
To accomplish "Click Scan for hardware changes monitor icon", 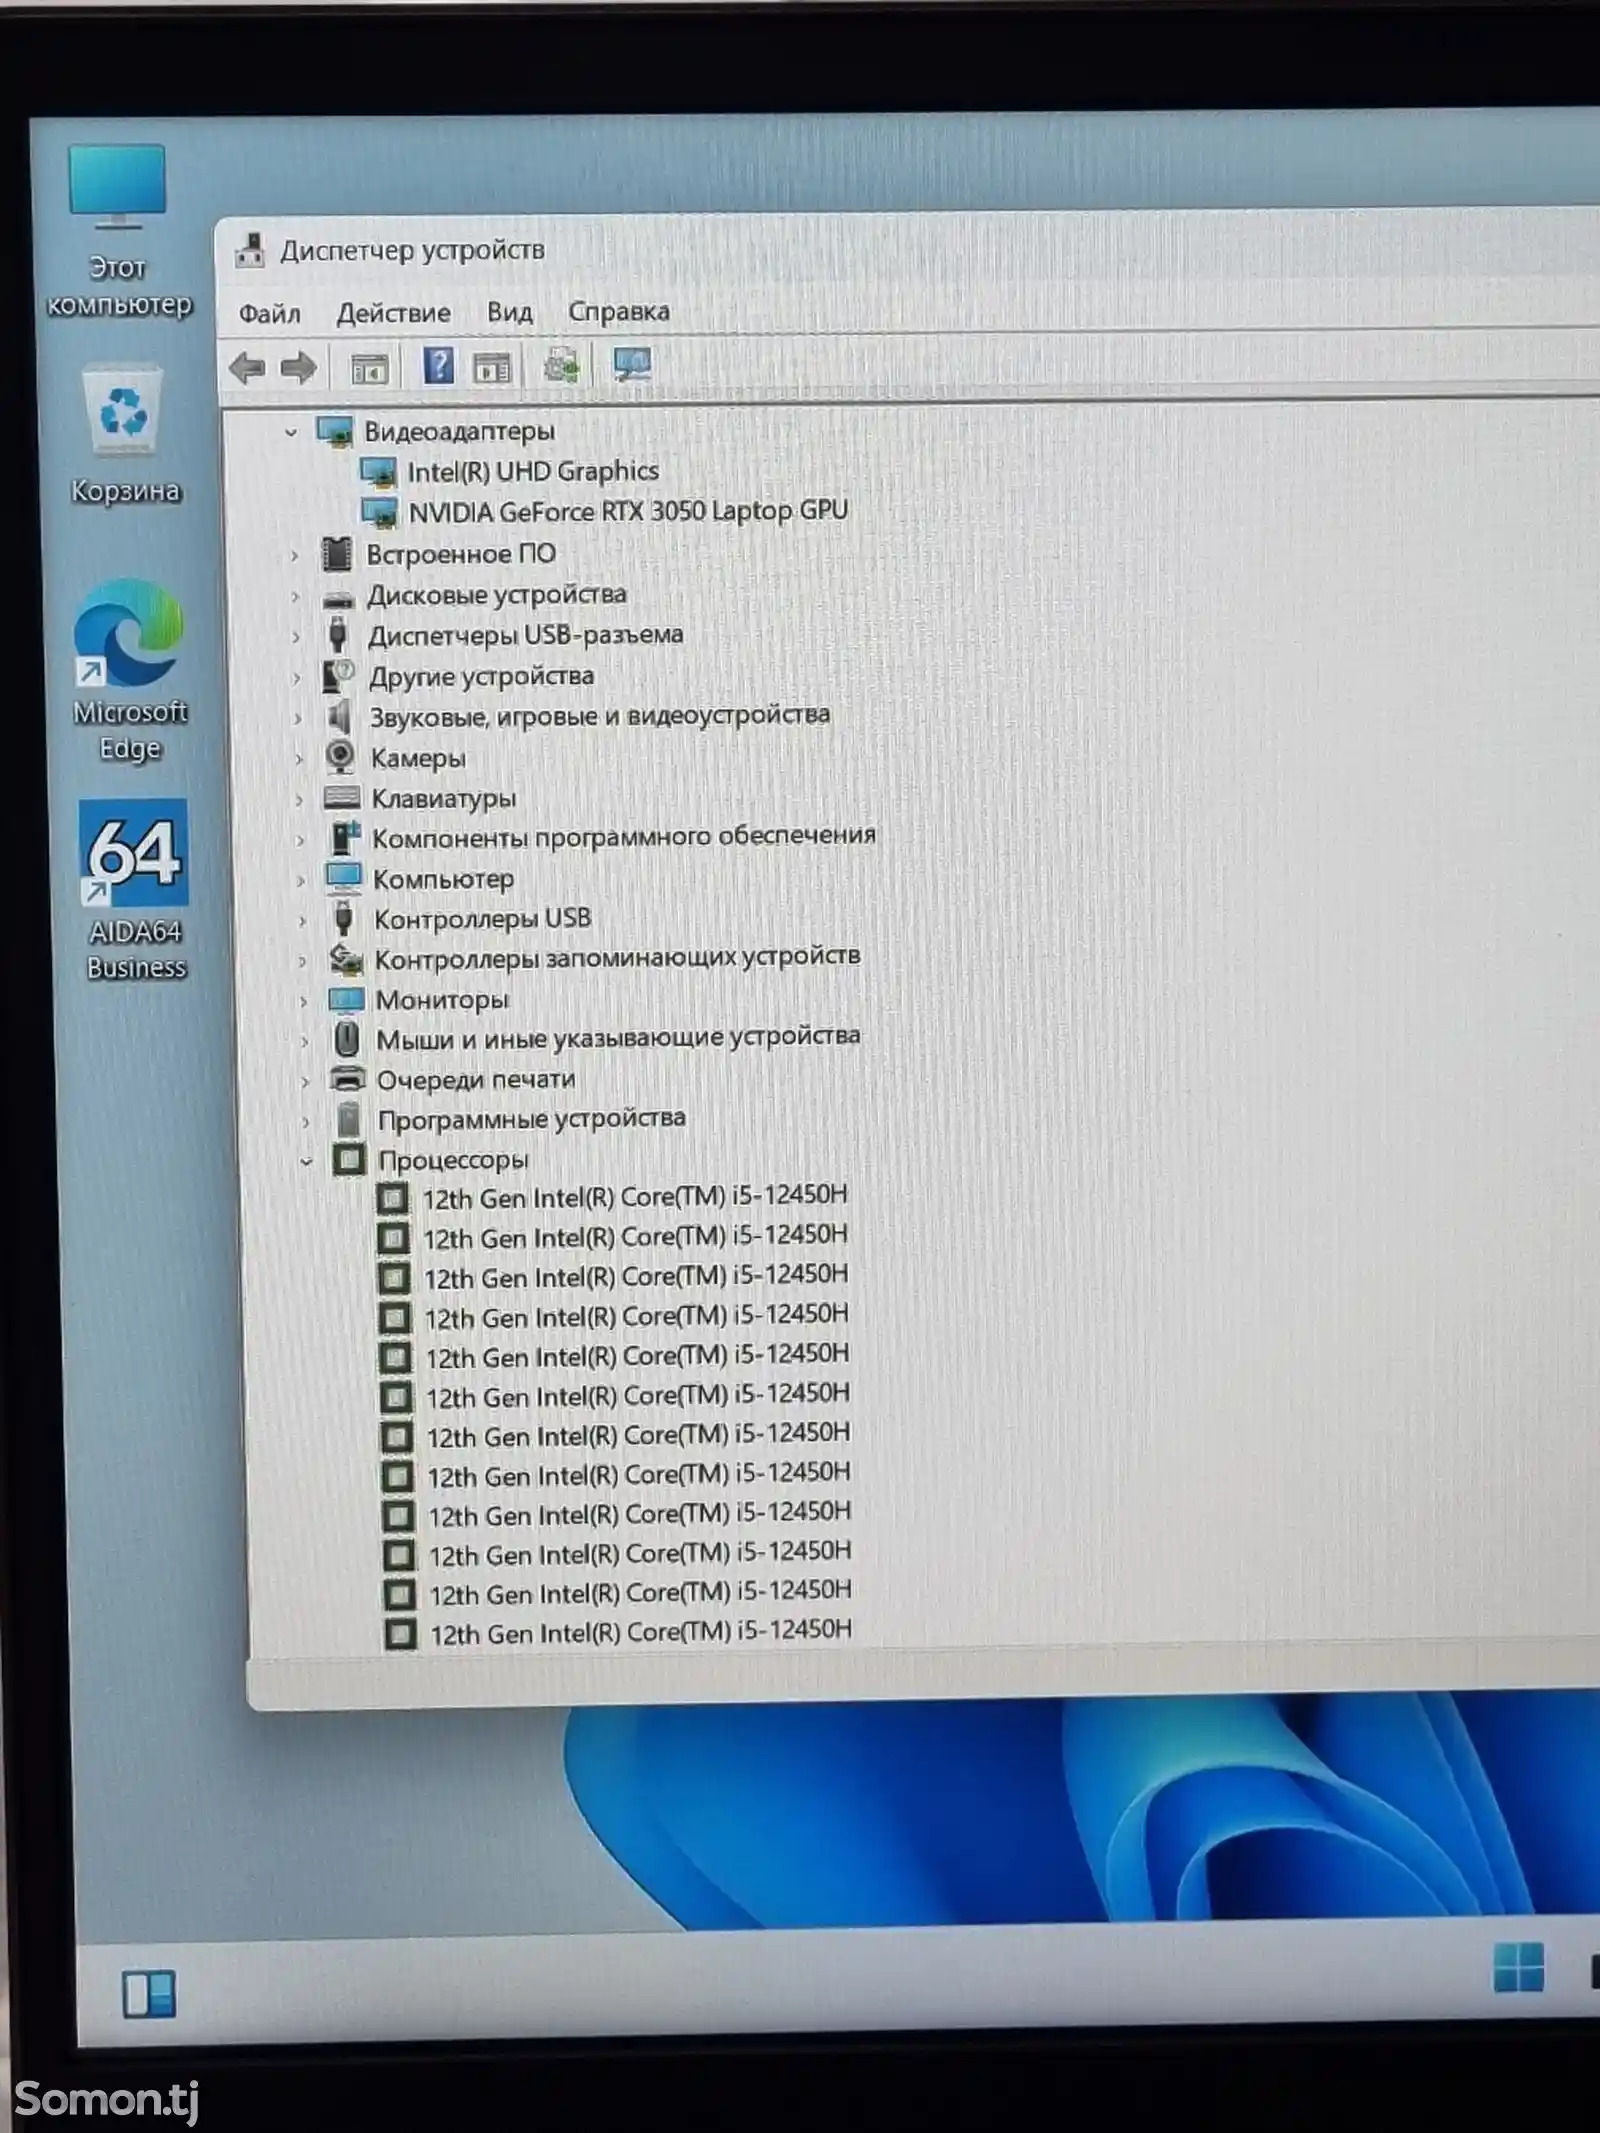I will point(632,365).
